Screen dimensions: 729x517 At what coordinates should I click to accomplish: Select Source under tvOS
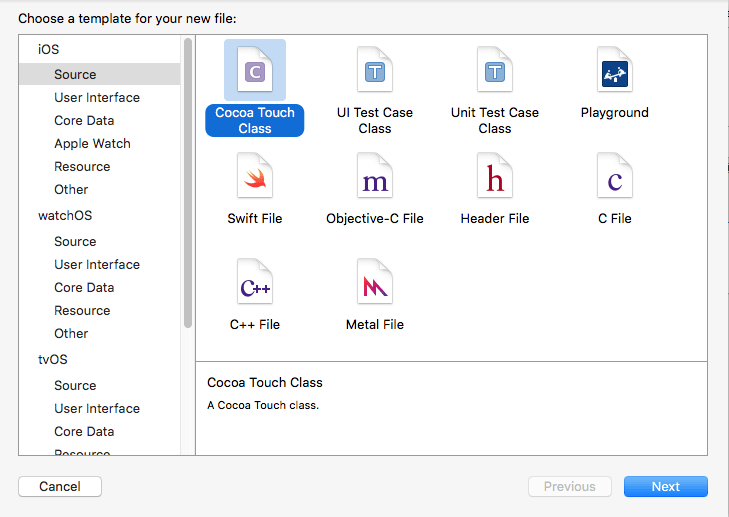pyautogui.click(x=75, y=385)
